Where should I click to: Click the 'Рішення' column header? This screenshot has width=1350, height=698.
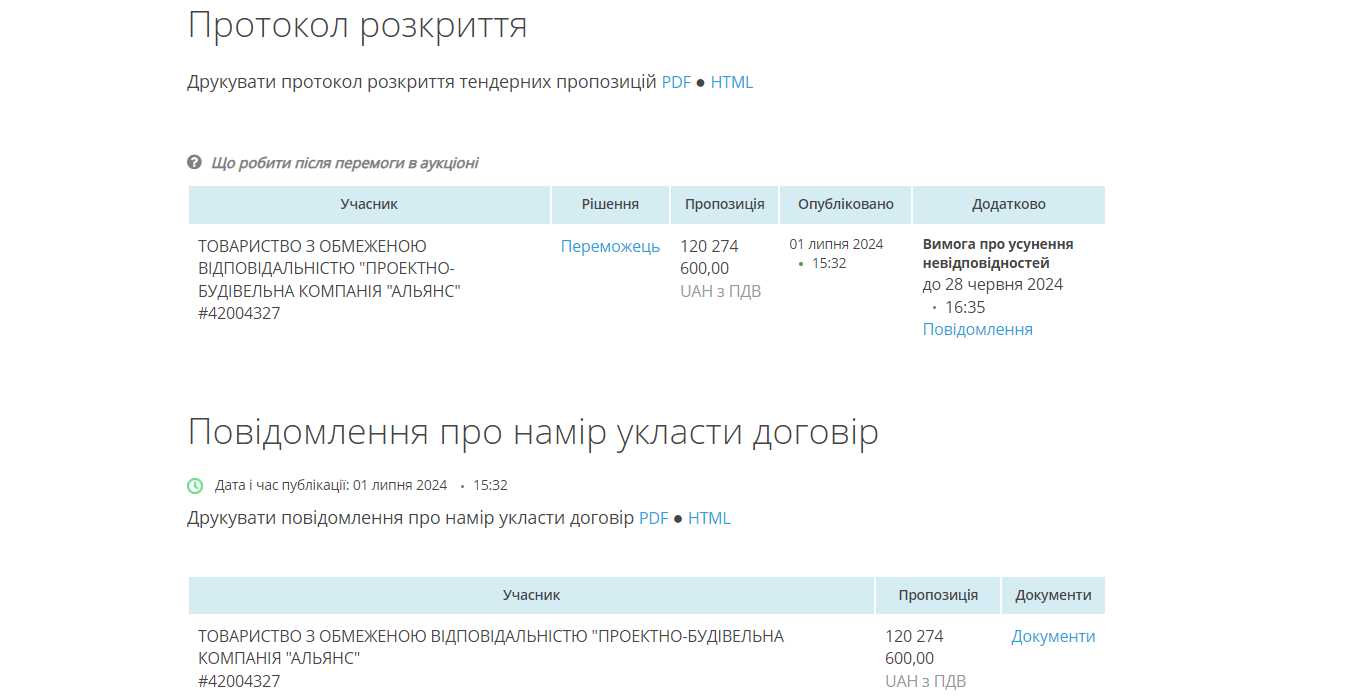click(610, 204)
